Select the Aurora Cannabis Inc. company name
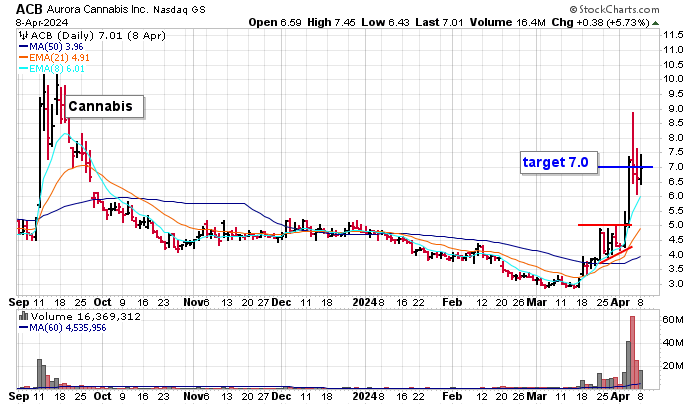Screen dimensions: 700x405 tap(97, 9)
